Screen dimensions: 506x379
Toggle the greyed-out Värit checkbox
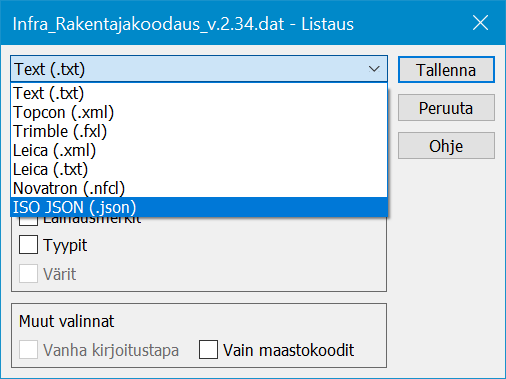pos(28,274)
